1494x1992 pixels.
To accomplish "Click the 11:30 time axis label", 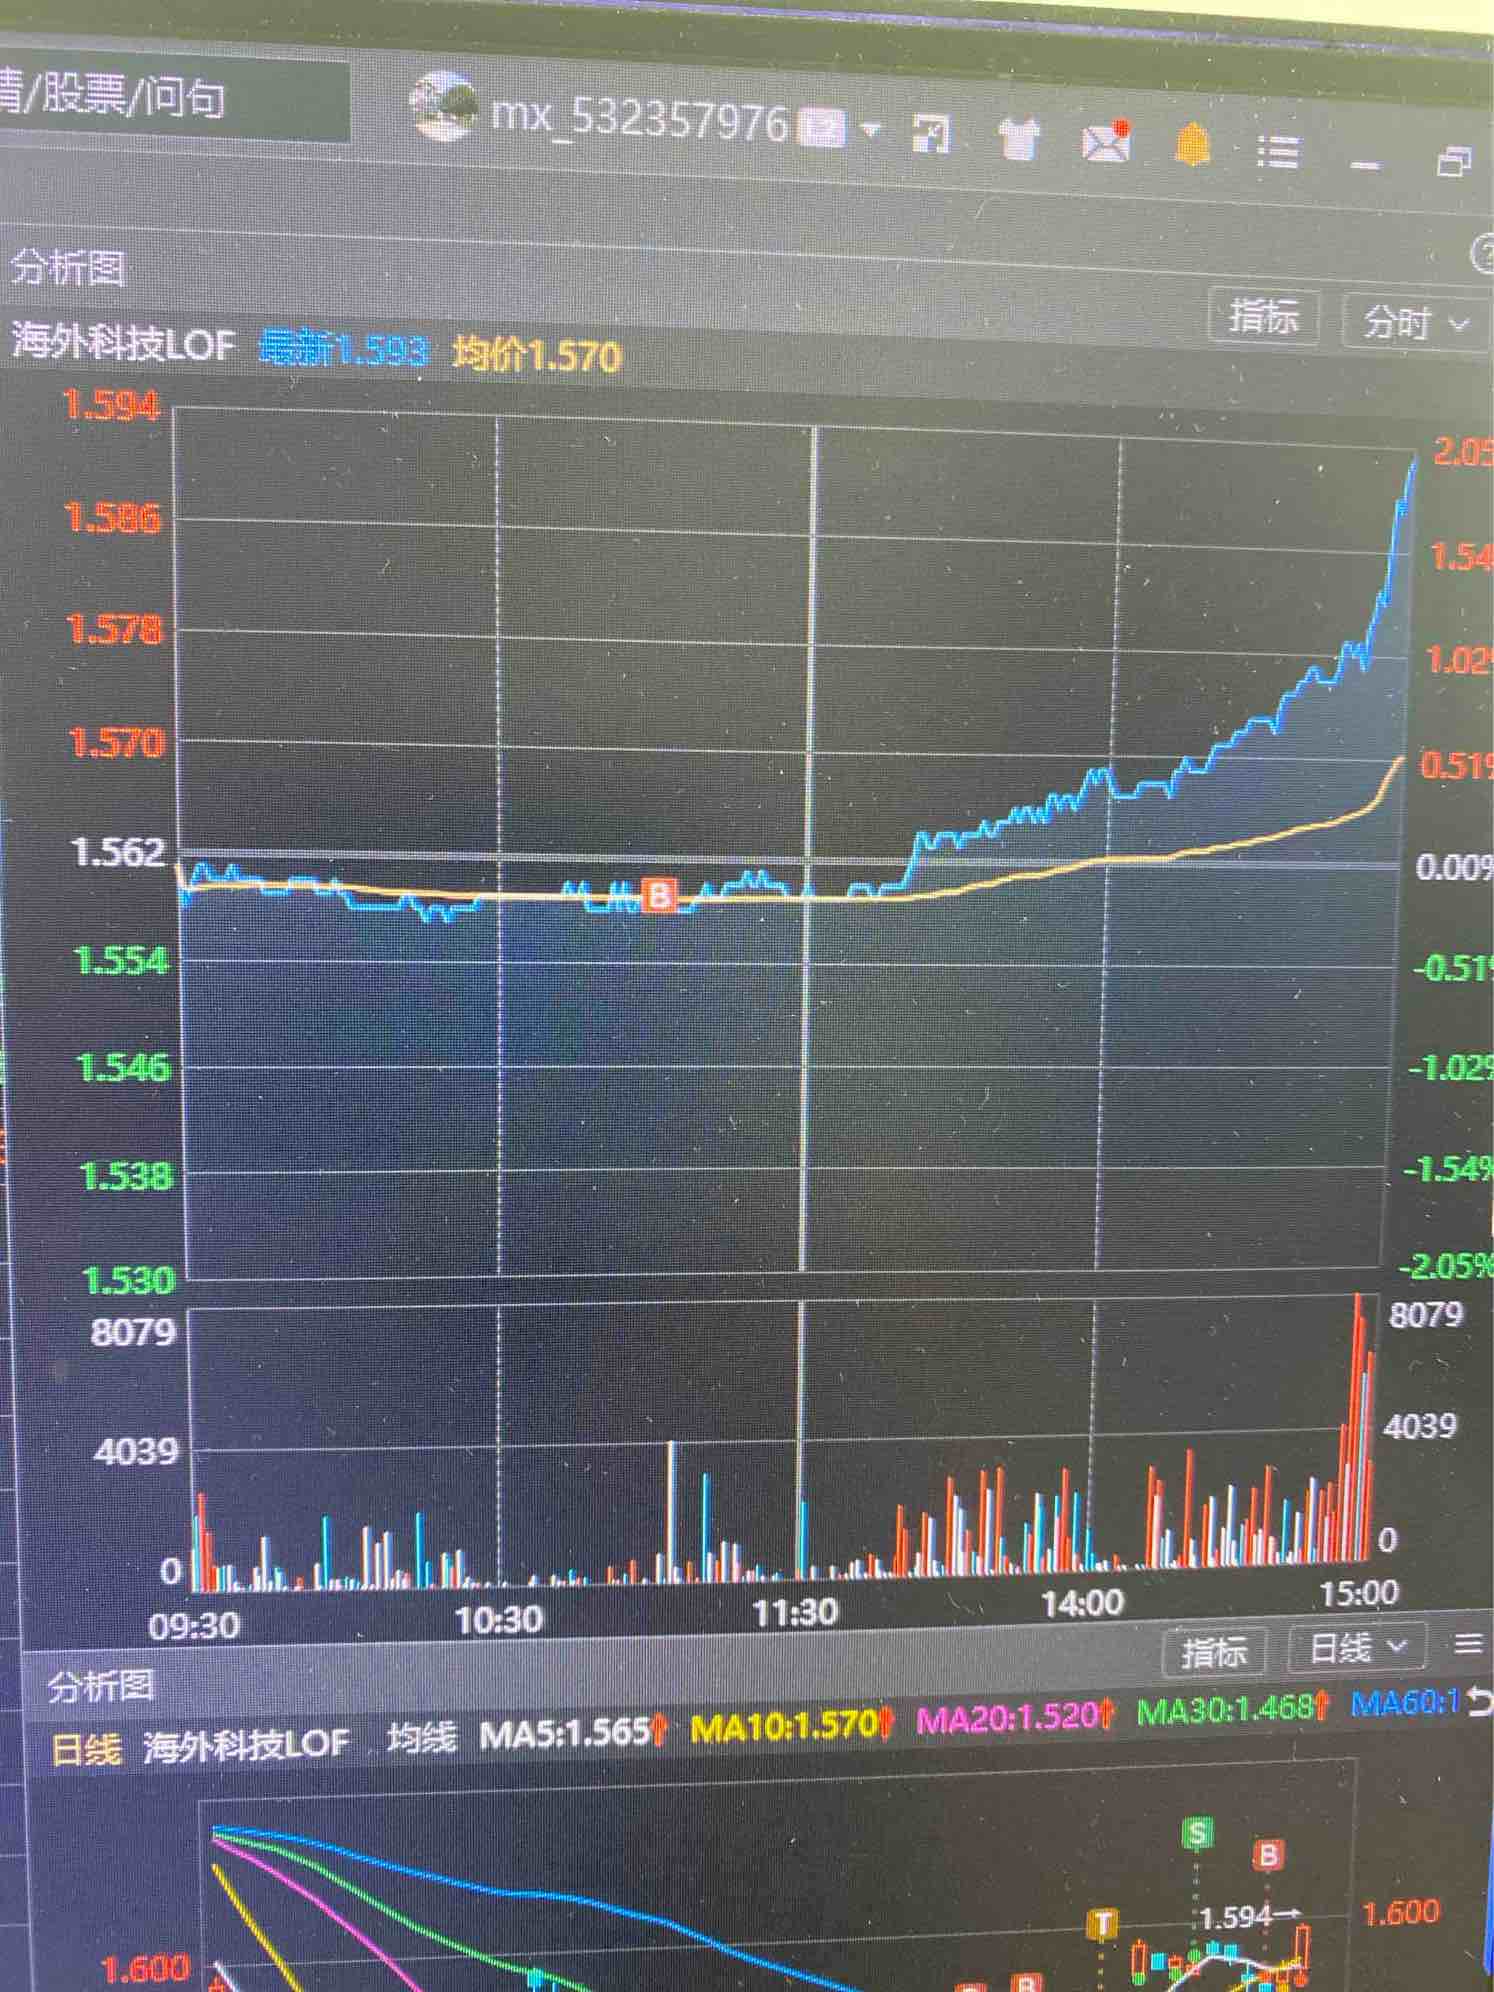I will pos(795,1612).
